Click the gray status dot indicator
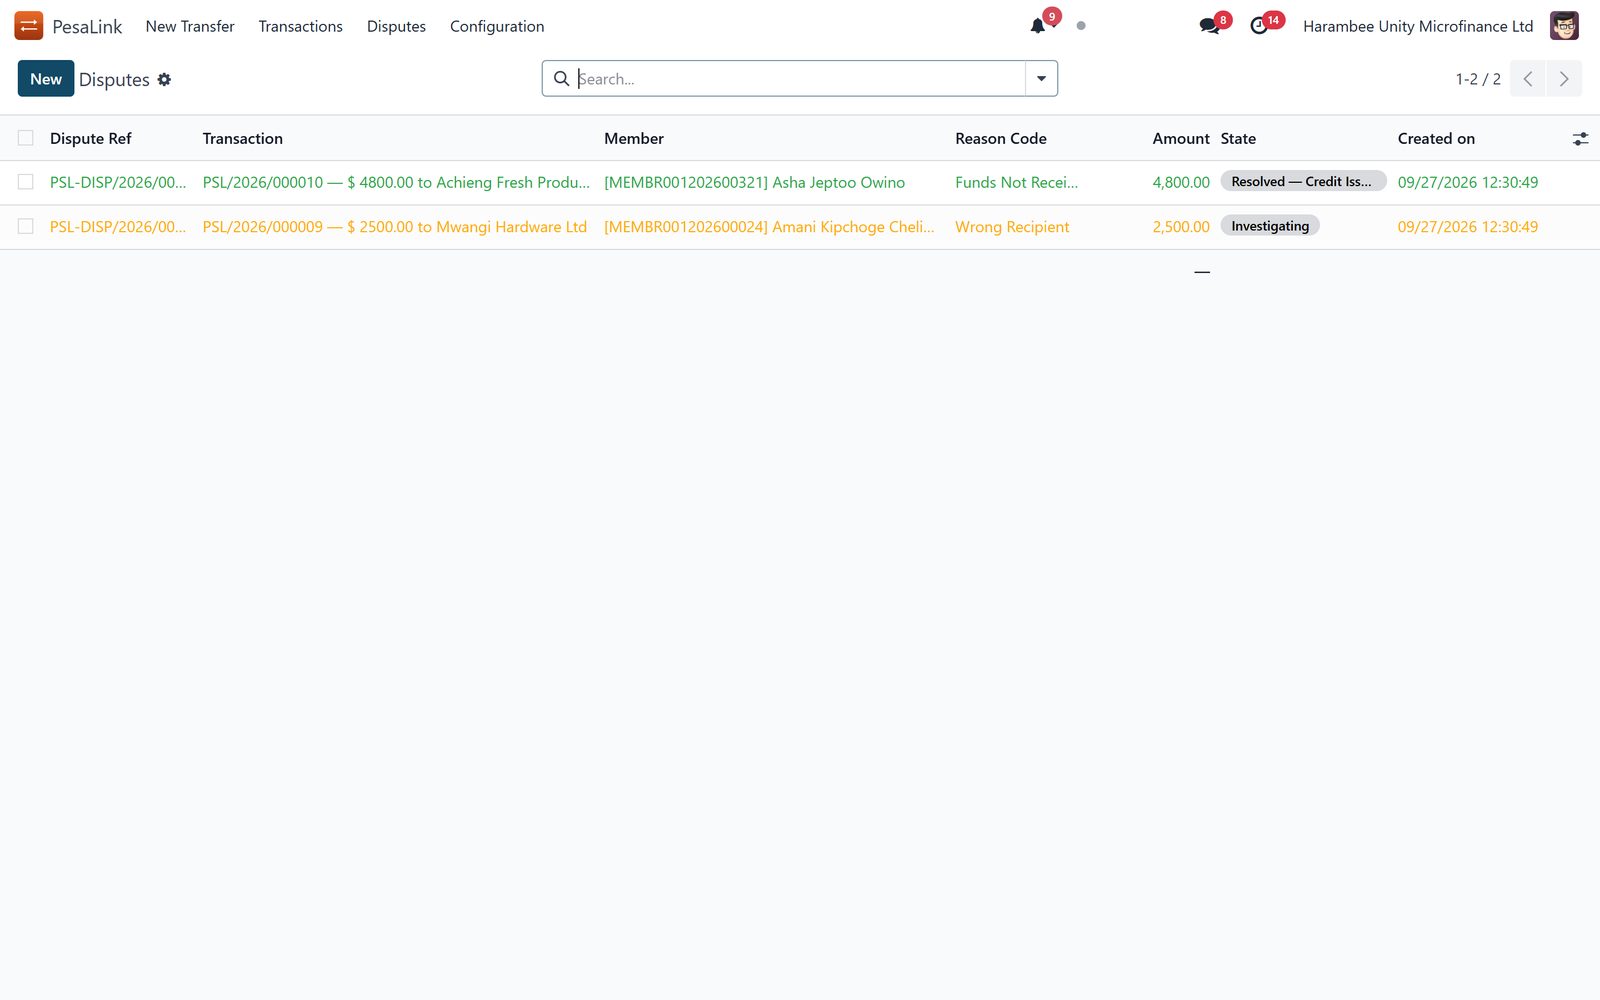 point(1081,26)
